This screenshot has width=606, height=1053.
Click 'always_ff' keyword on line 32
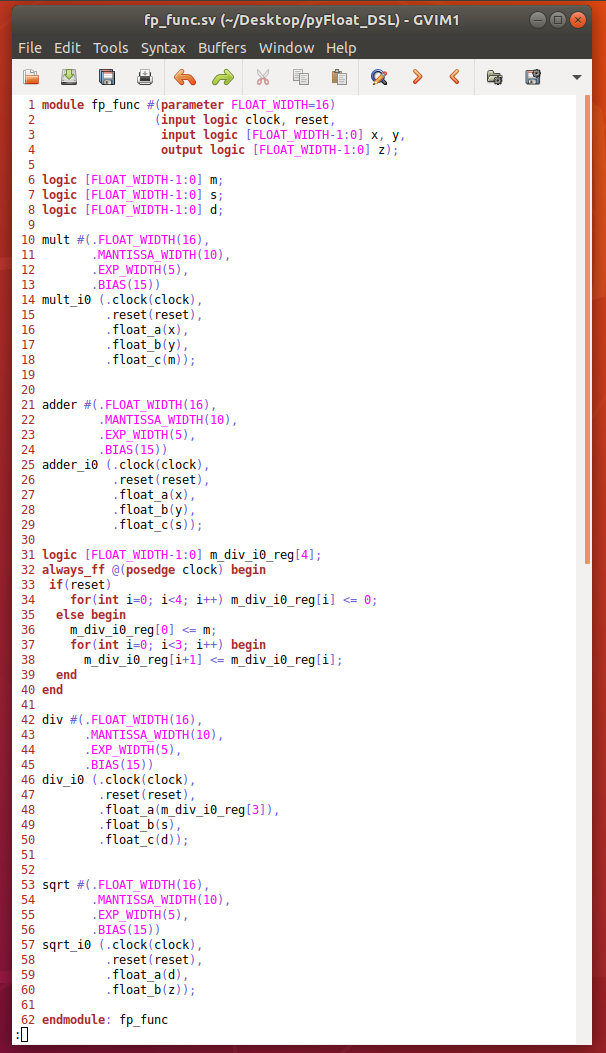73,569
